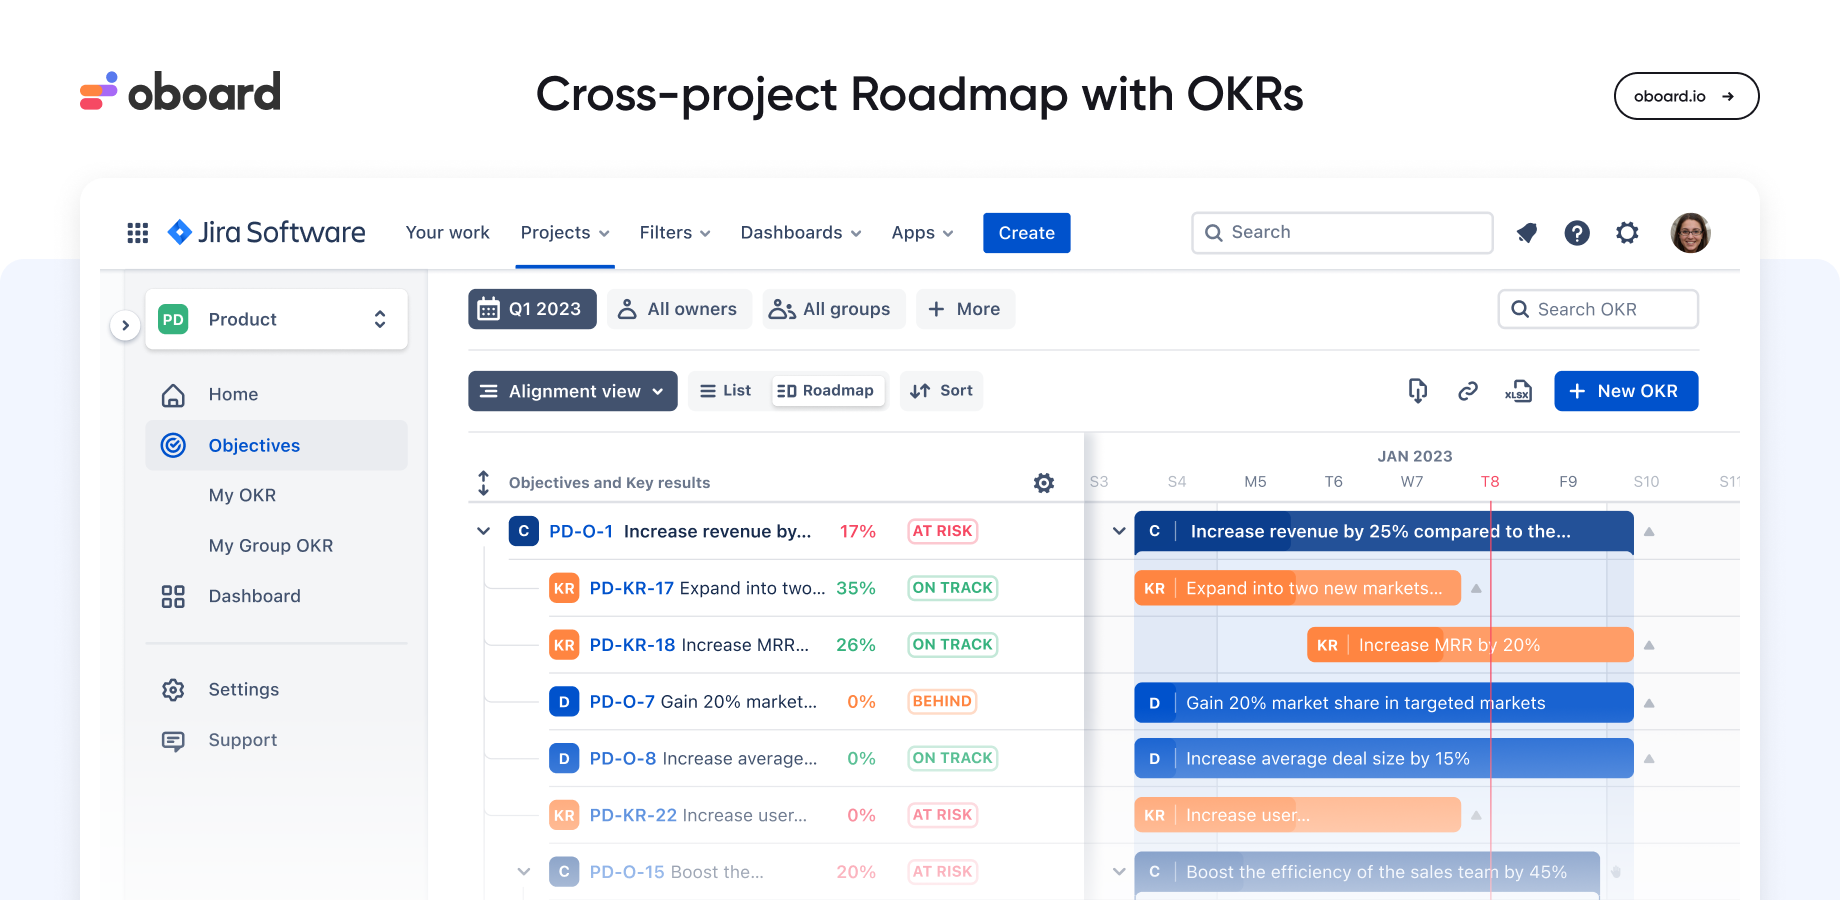The width and height of the screenshot is (1840, 900).
Task: Open Jira settings gear in top bar
Action: (x=1627, y=233)
